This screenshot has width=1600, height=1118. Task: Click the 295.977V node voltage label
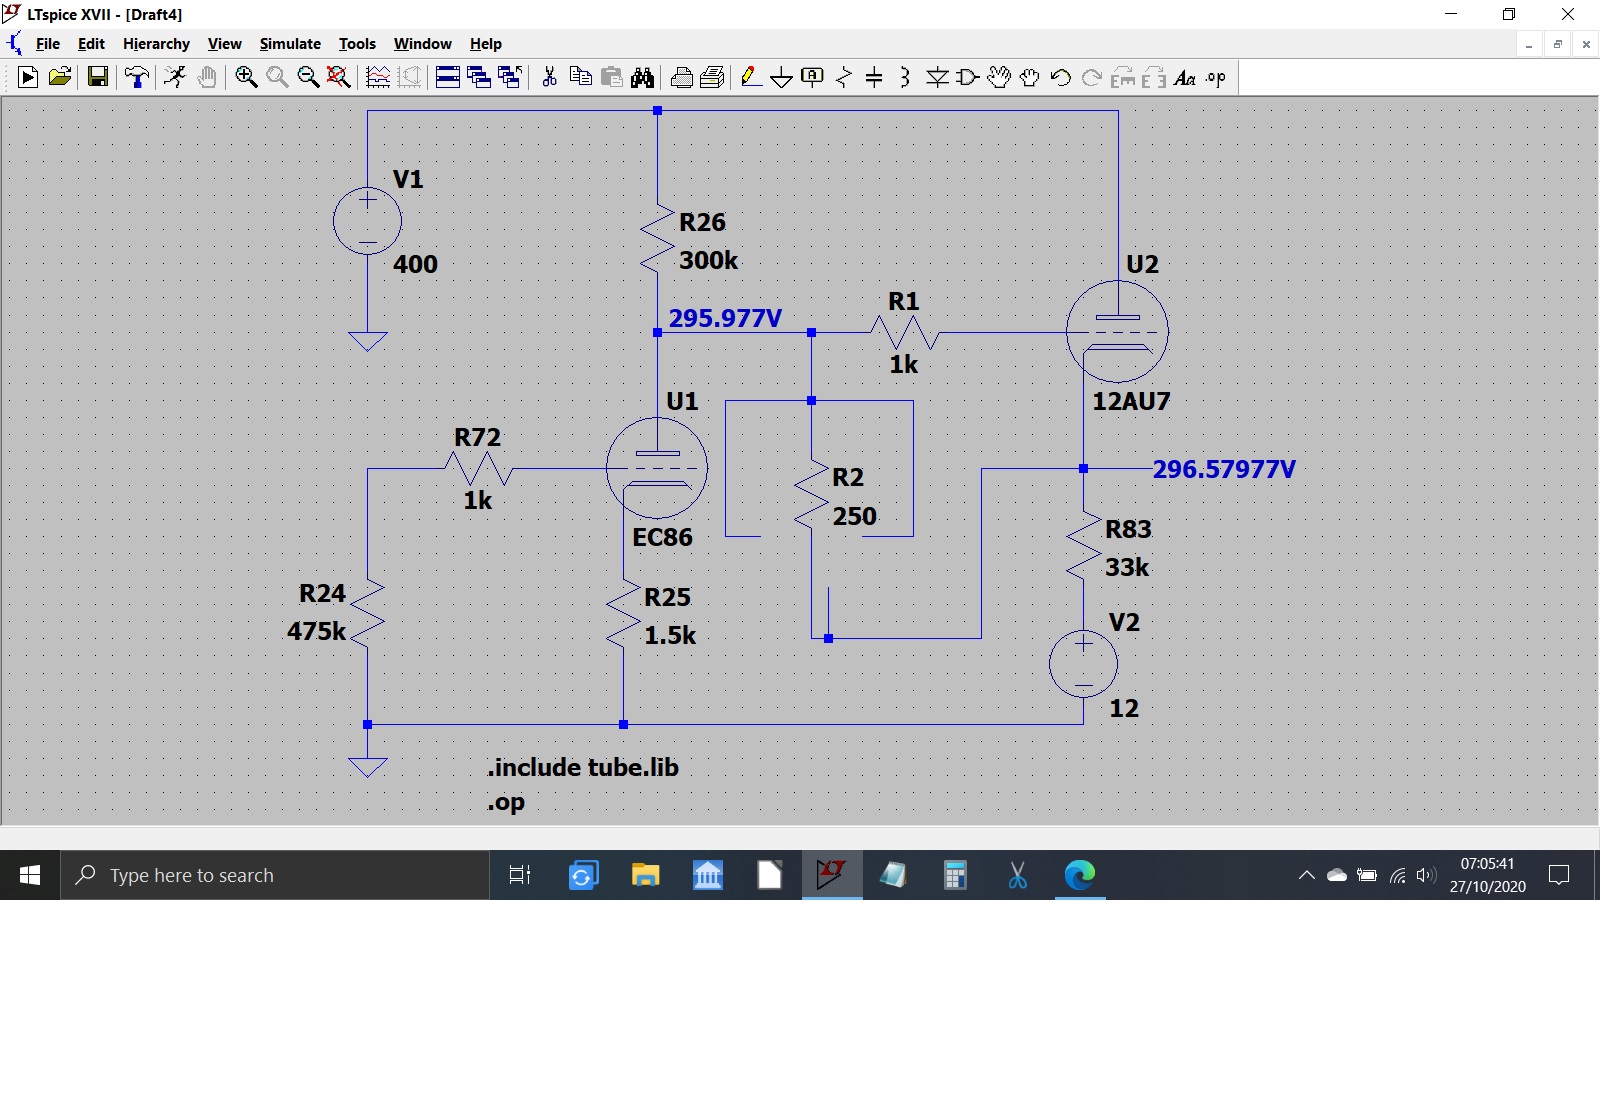[725, 318]
